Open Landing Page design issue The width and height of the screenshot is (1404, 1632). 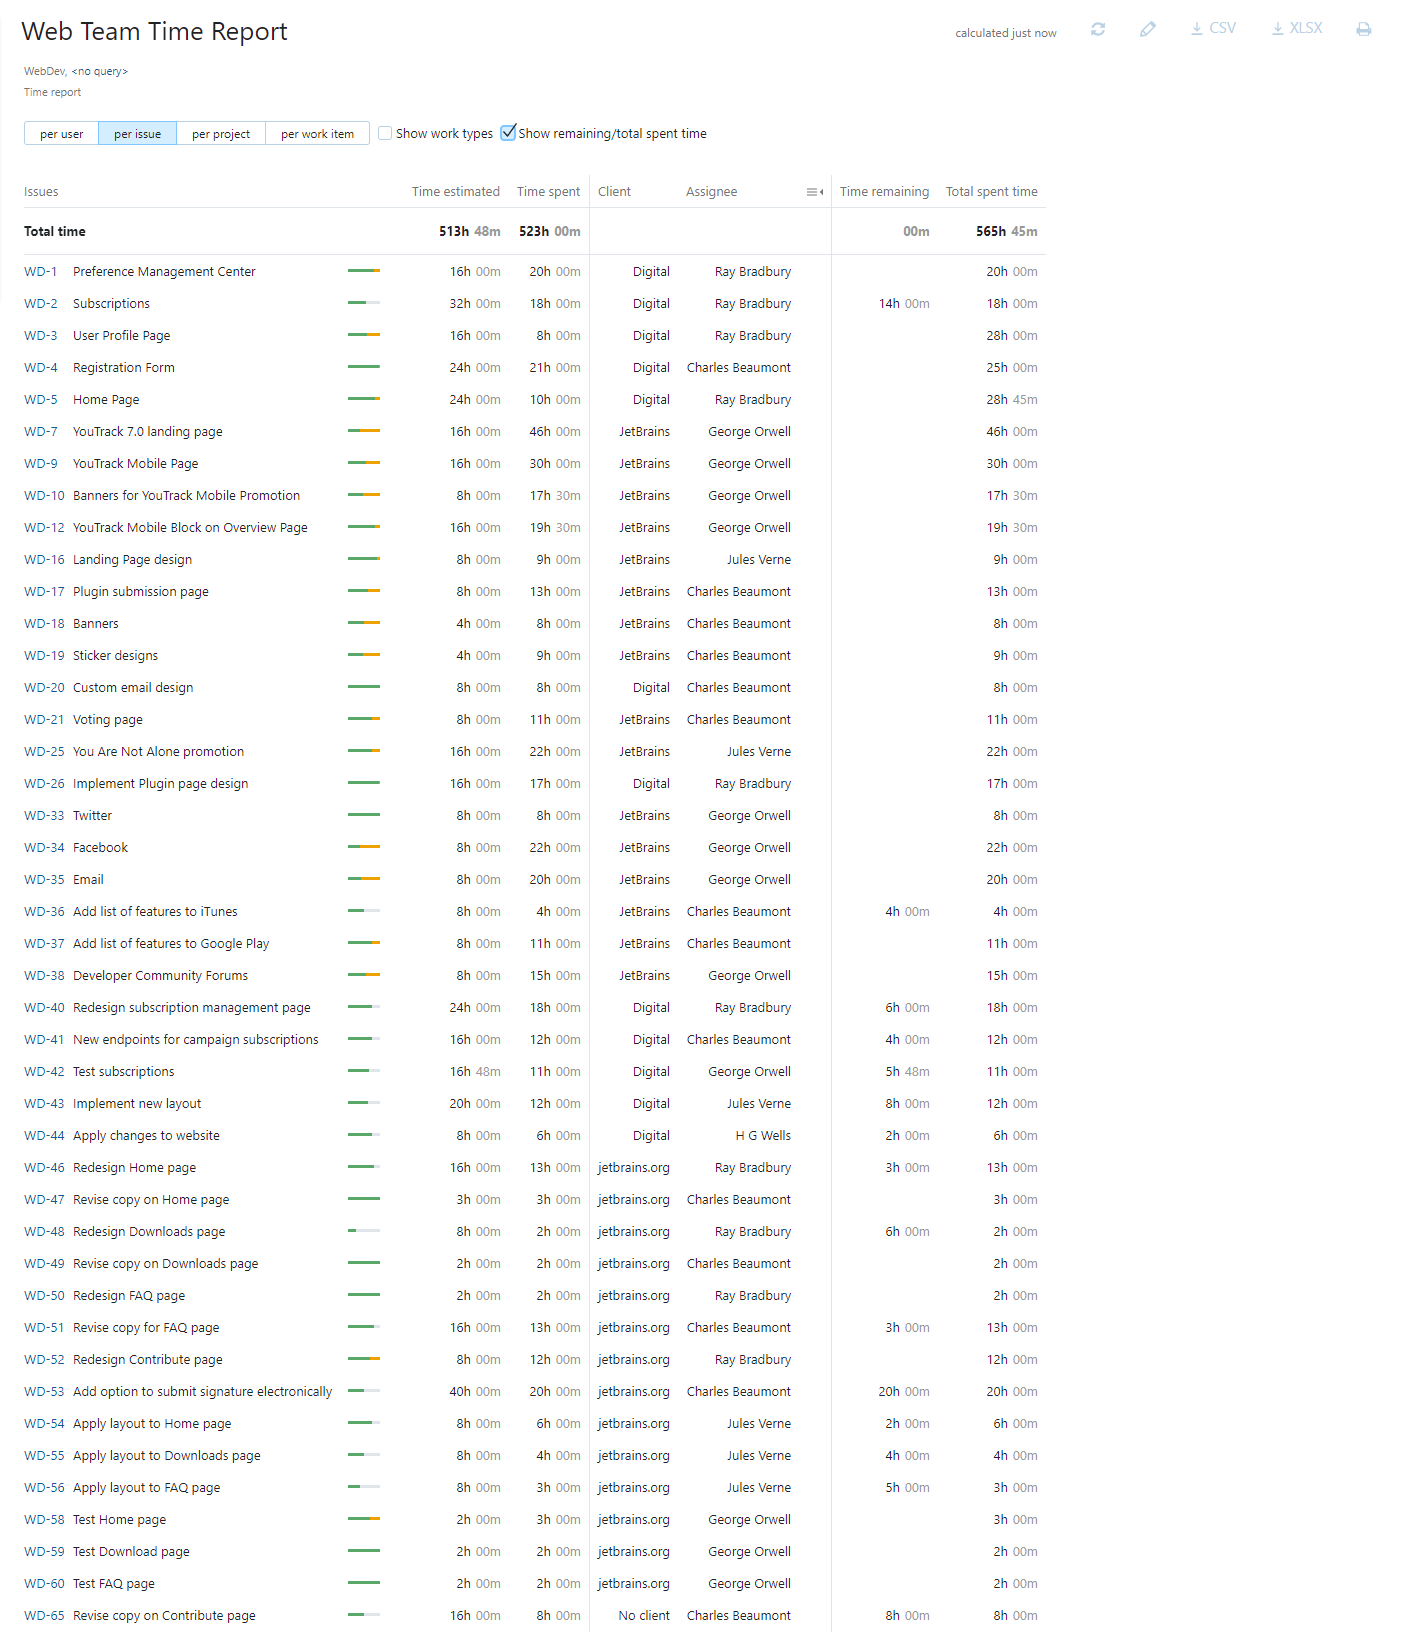(x=132, y=560)
